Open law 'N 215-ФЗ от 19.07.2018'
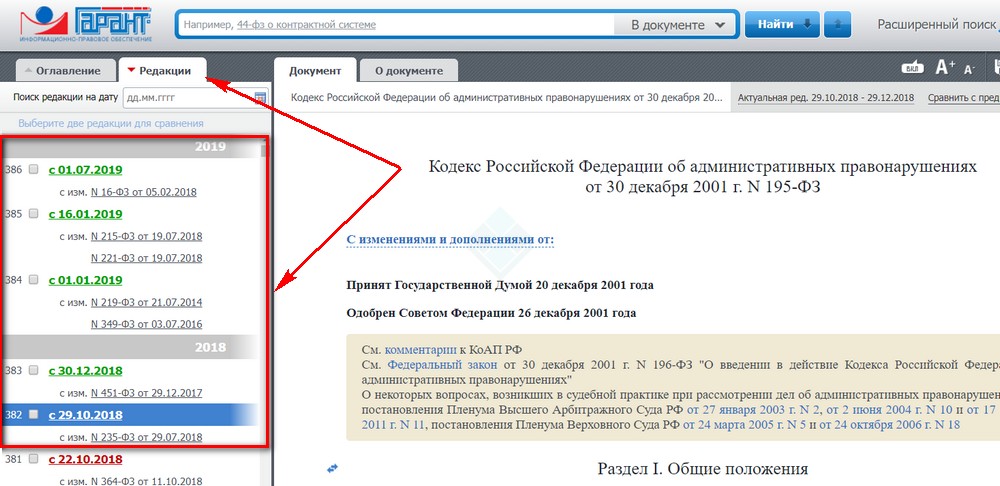 (x=147, y=236)
